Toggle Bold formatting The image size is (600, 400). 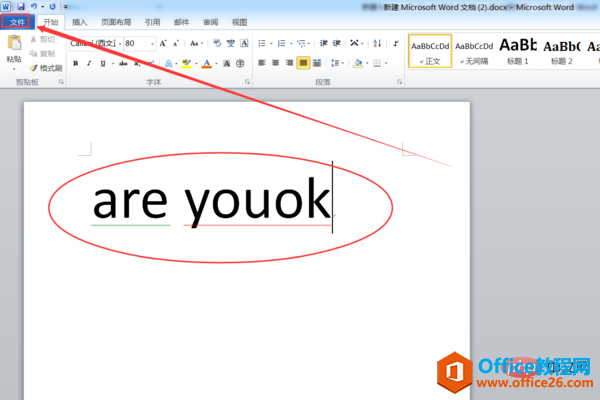coord(76,64)
